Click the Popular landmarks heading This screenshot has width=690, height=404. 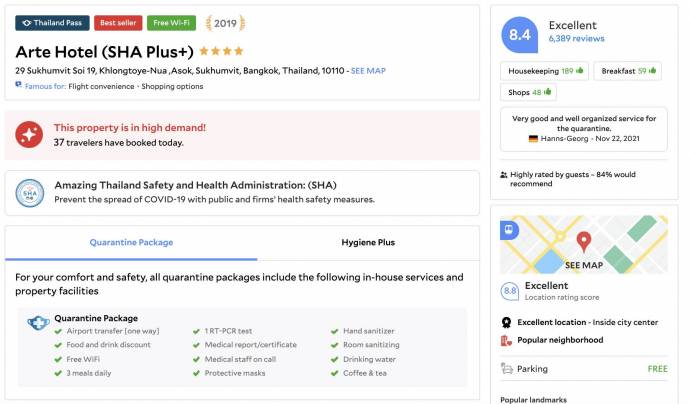pos(533,400)
